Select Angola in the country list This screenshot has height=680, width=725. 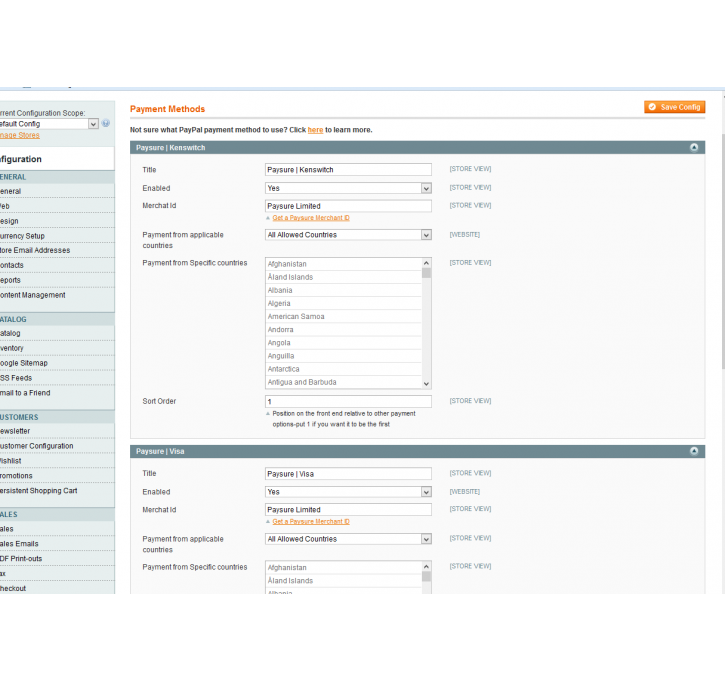pos(344,343)
